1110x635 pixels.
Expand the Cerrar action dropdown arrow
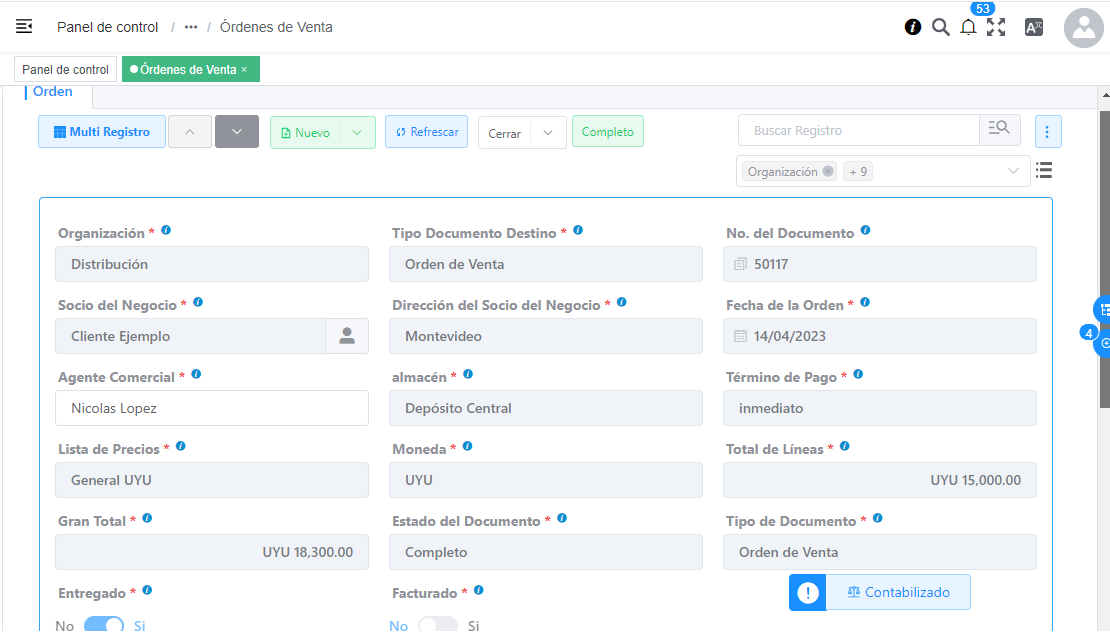(548, 133)
